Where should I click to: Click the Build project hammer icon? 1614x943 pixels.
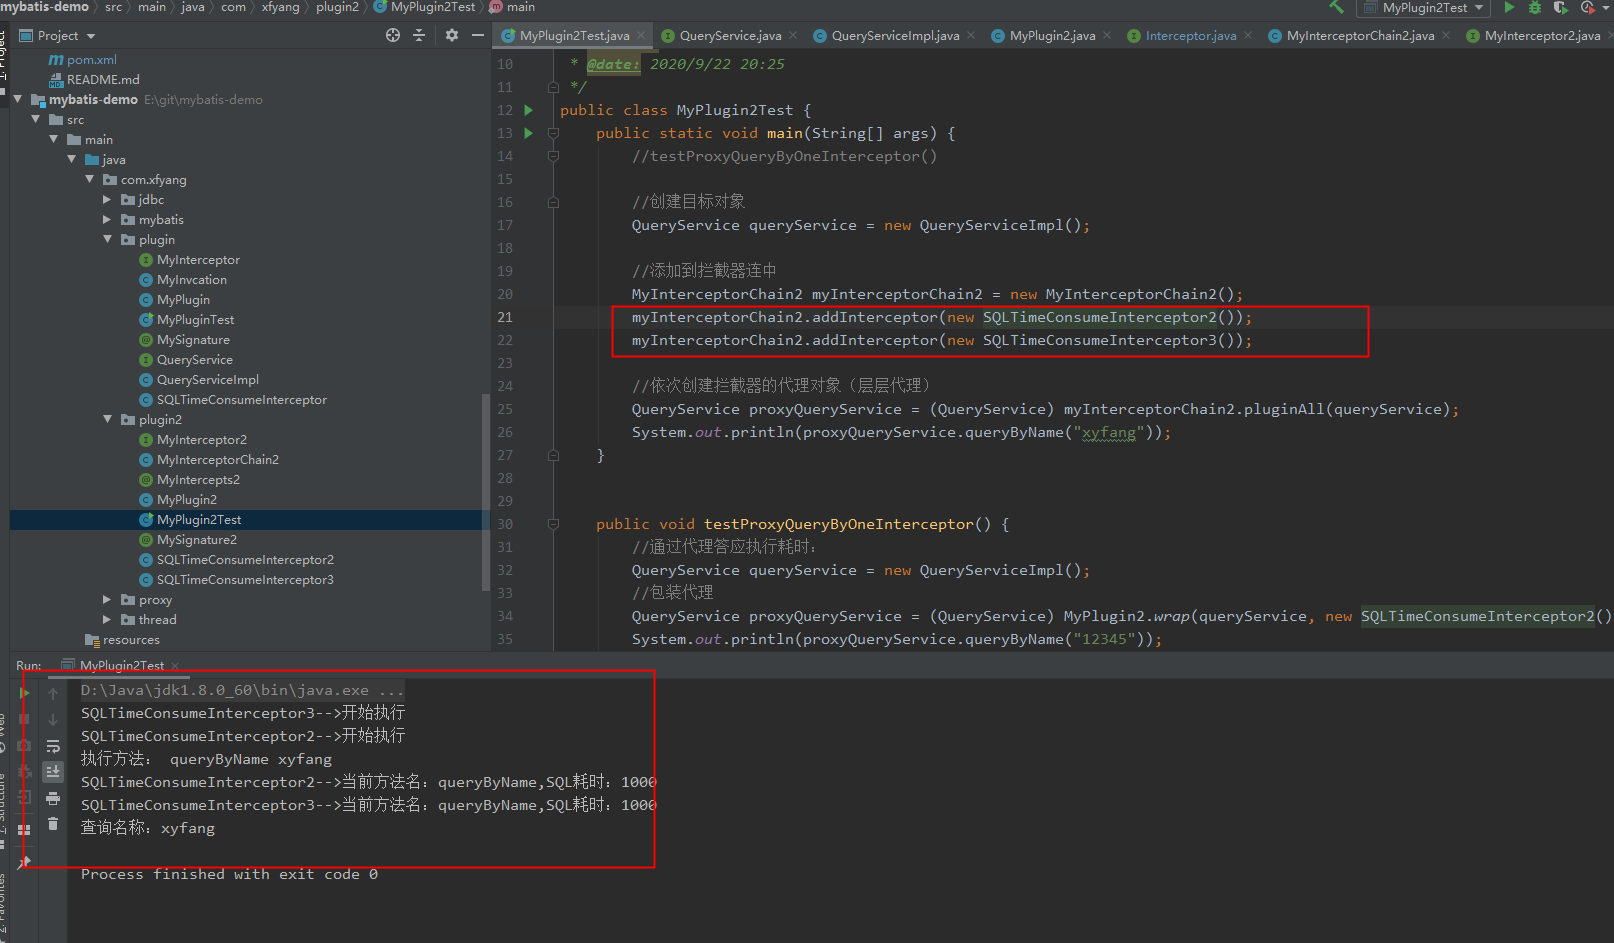1336,7
